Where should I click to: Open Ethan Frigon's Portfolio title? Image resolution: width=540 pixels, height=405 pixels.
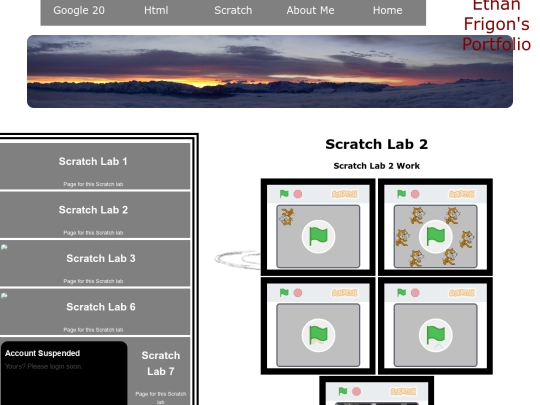[x=496, y=25]
